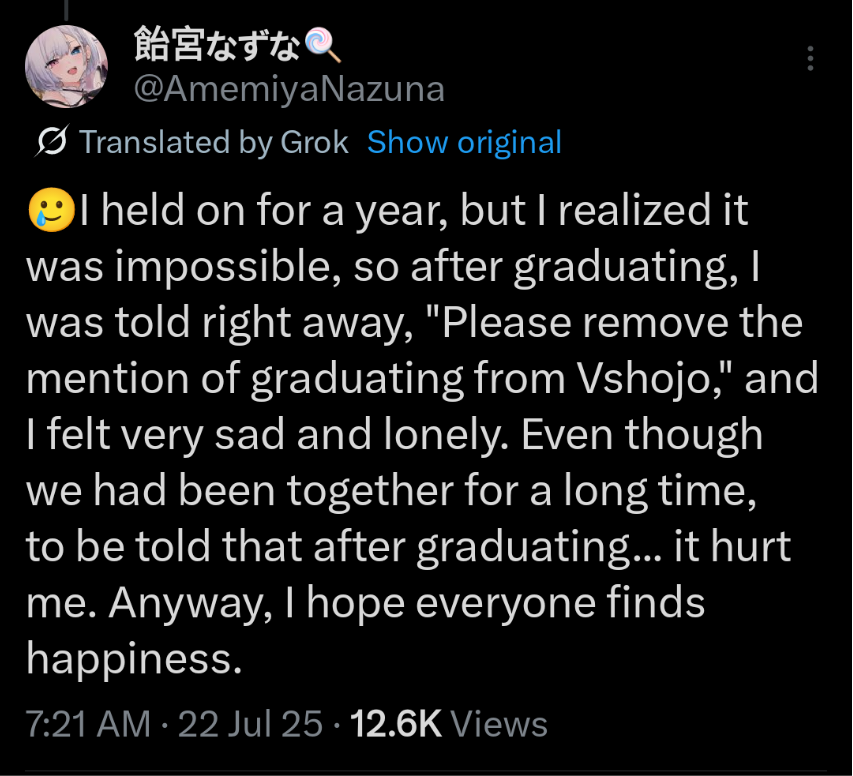The height and width of the screenshot is (776, 853).
Task: Click the 7:21 AM timestamp
Action: point(88,724)
